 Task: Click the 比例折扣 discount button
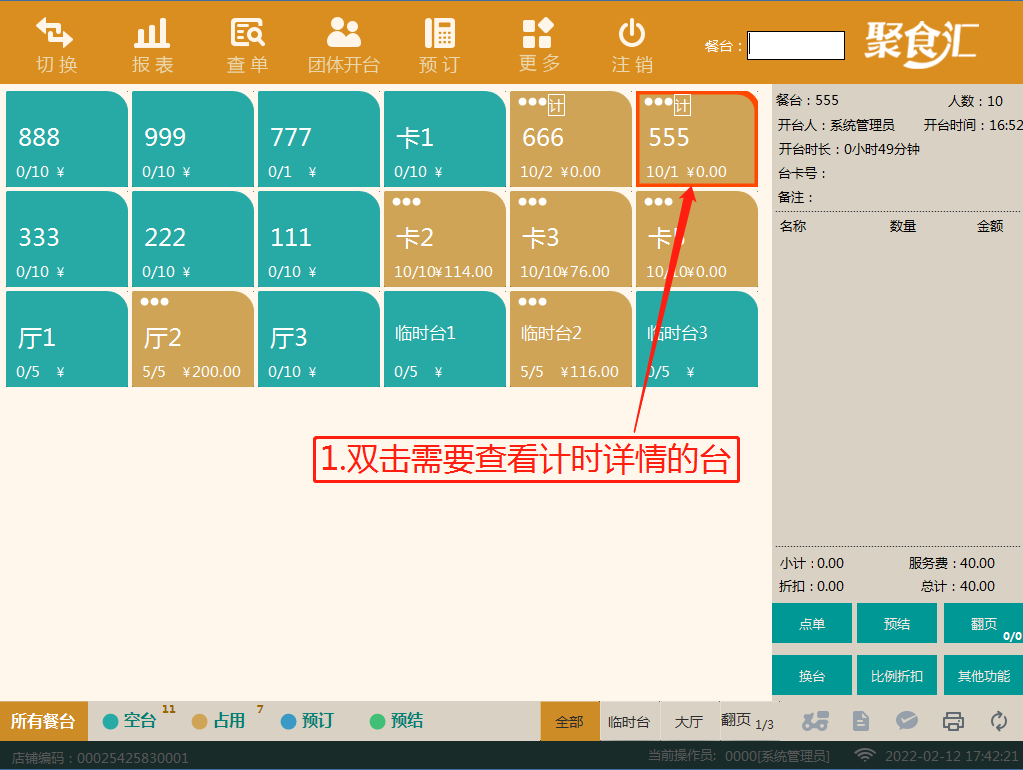[x=896, y=675]
